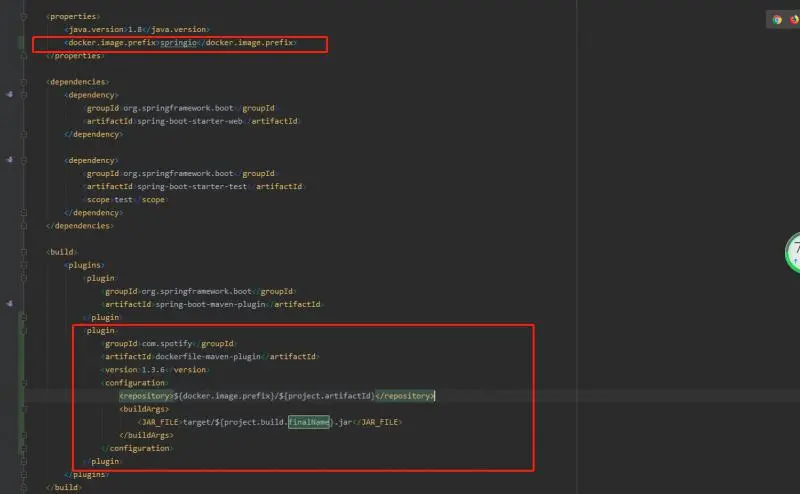Open file preview in Firefox browser
Viewport: 800px width, 494px height.
795,20
